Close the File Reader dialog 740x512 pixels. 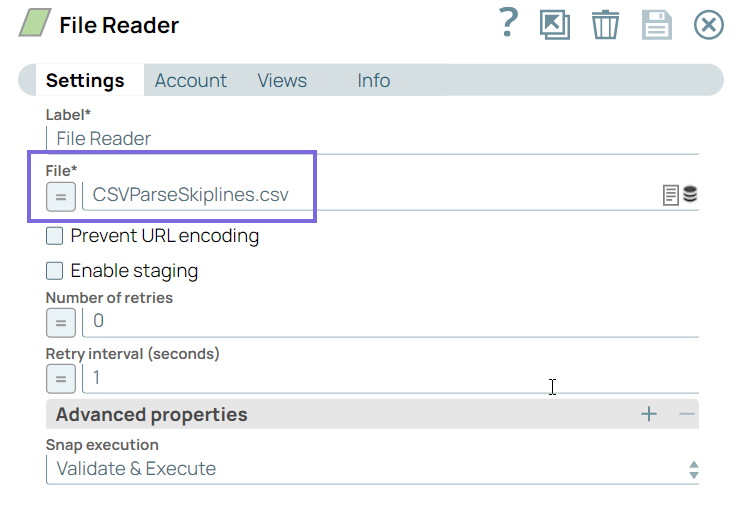(x=708, y=24)
